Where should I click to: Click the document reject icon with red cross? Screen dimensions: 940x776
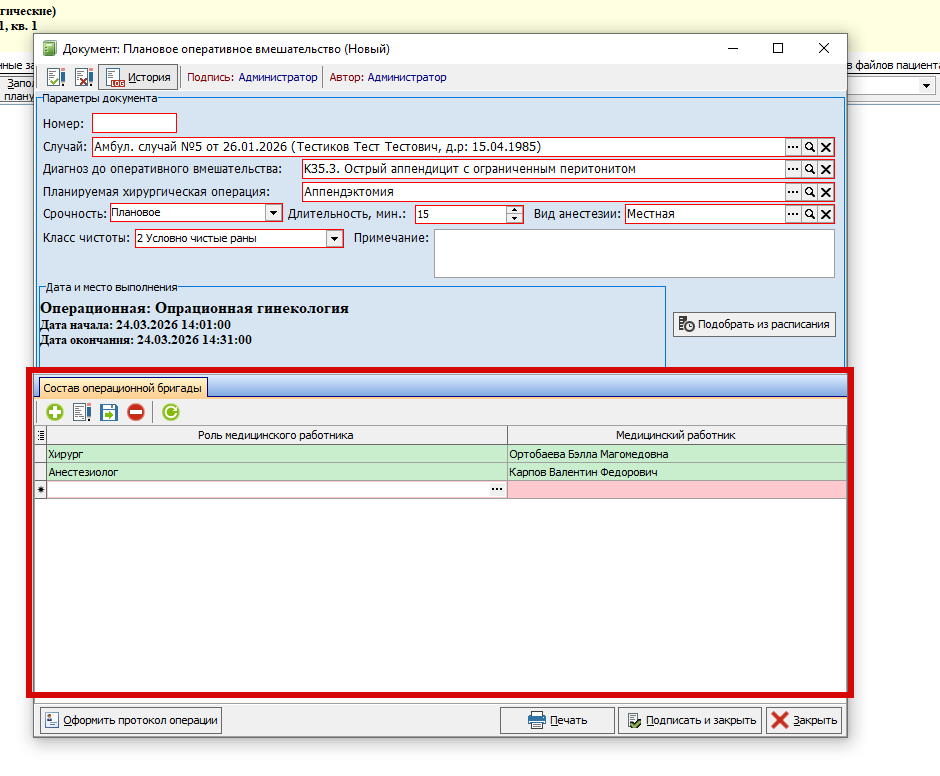pos(84,77)
